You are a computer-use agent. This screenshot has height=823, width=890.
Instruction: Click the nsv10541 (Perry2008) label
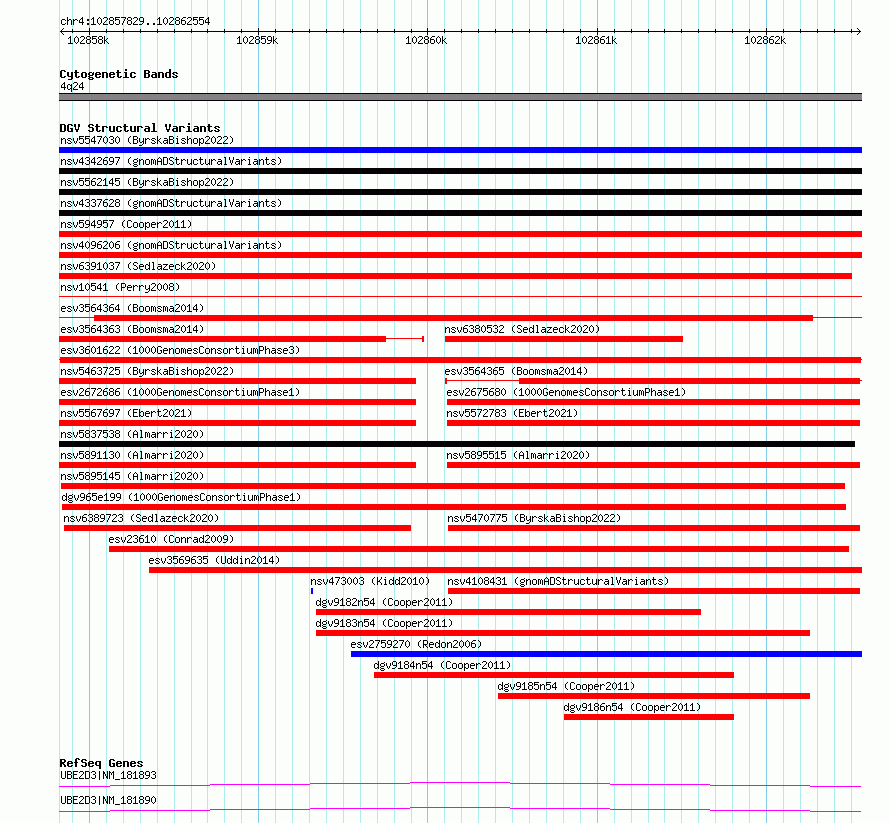[120, 287]
